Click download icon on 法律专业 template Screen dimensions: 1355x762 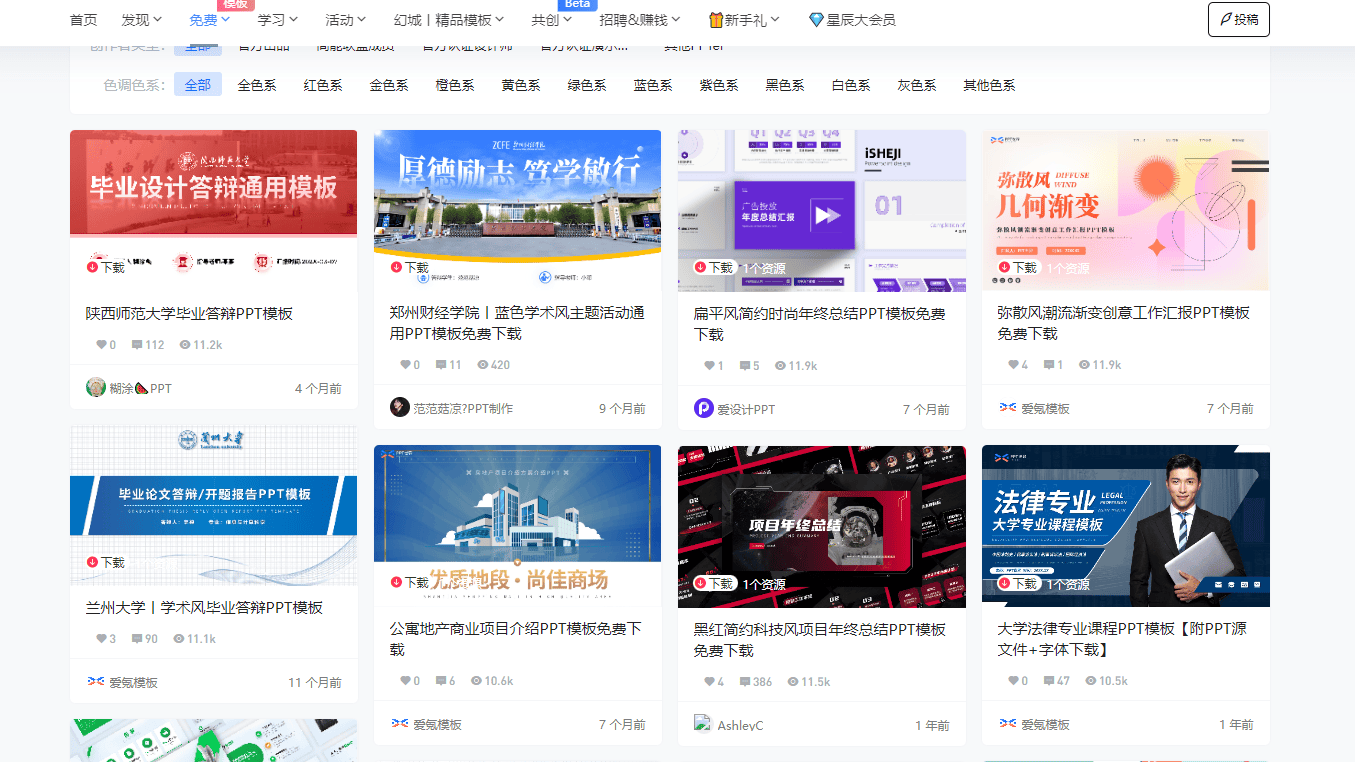point(1005,583)
